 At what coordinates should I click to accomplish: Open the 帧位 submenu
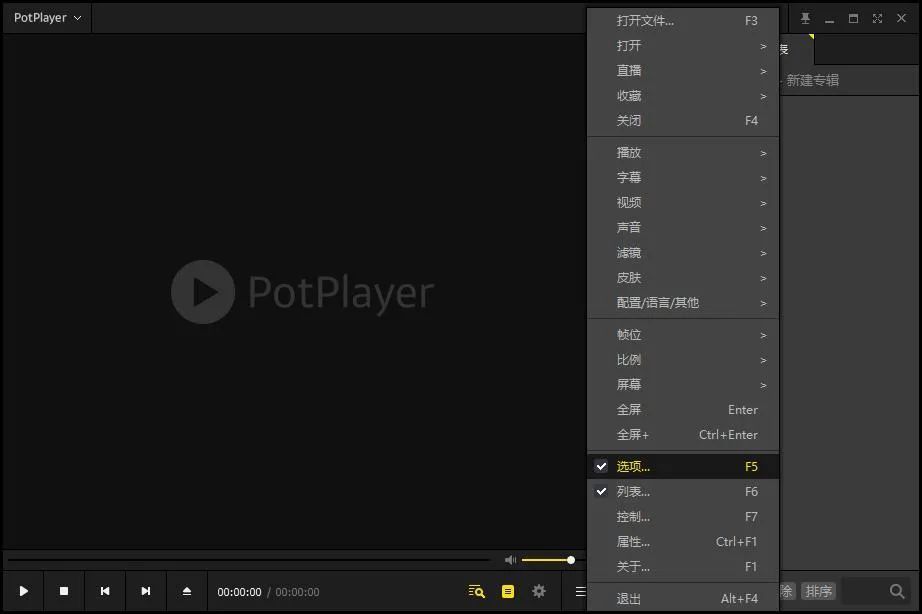[x=683, y=335]
